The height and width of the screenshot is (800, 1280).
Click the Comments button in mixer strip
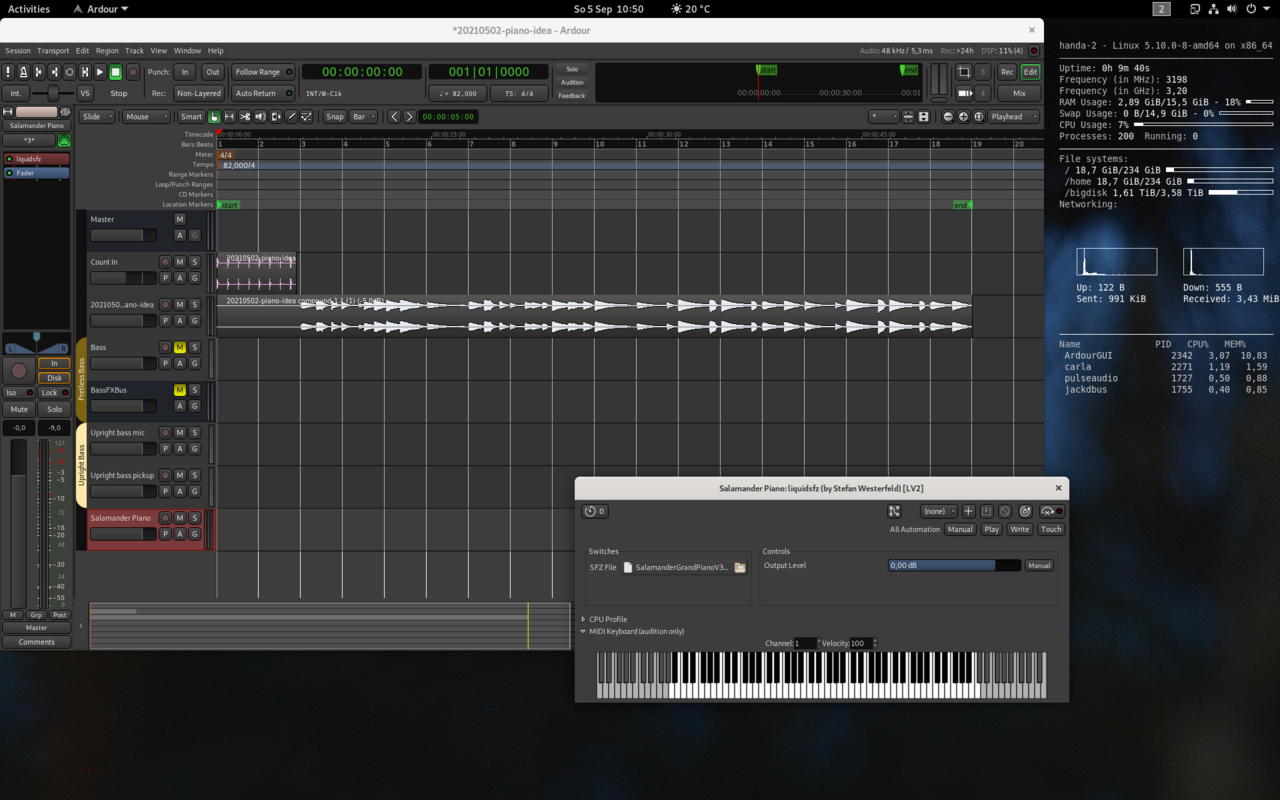36,642
